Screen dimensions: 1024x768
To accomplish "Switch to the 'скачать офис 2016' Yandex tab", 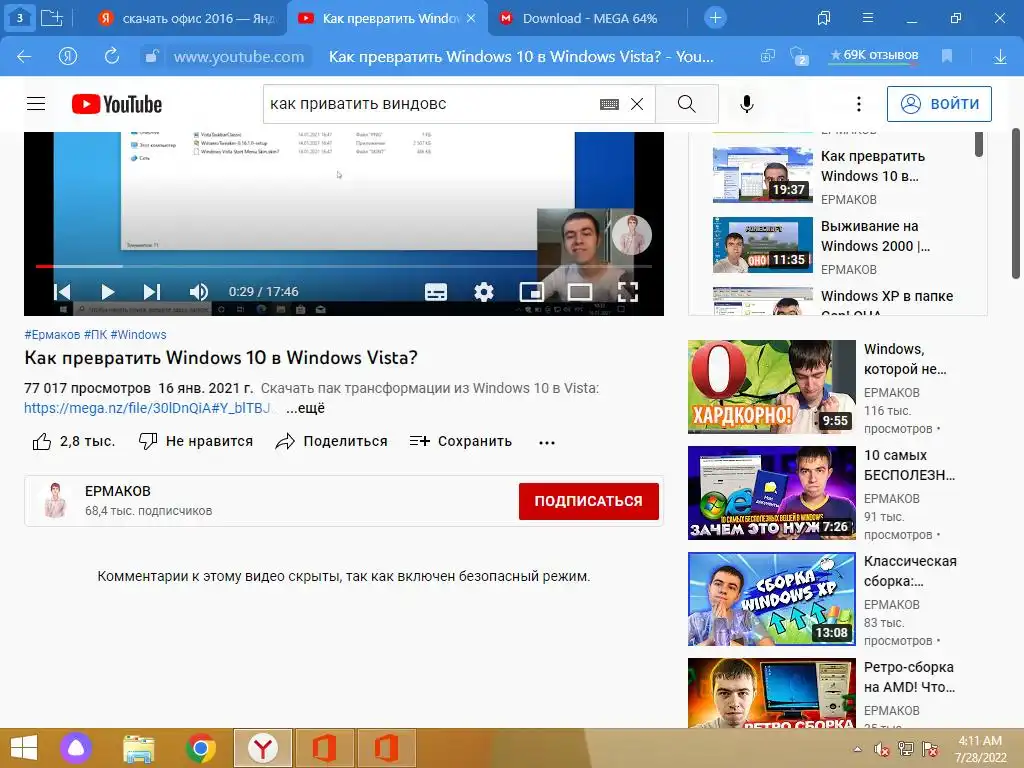I will tap(187, 18).
